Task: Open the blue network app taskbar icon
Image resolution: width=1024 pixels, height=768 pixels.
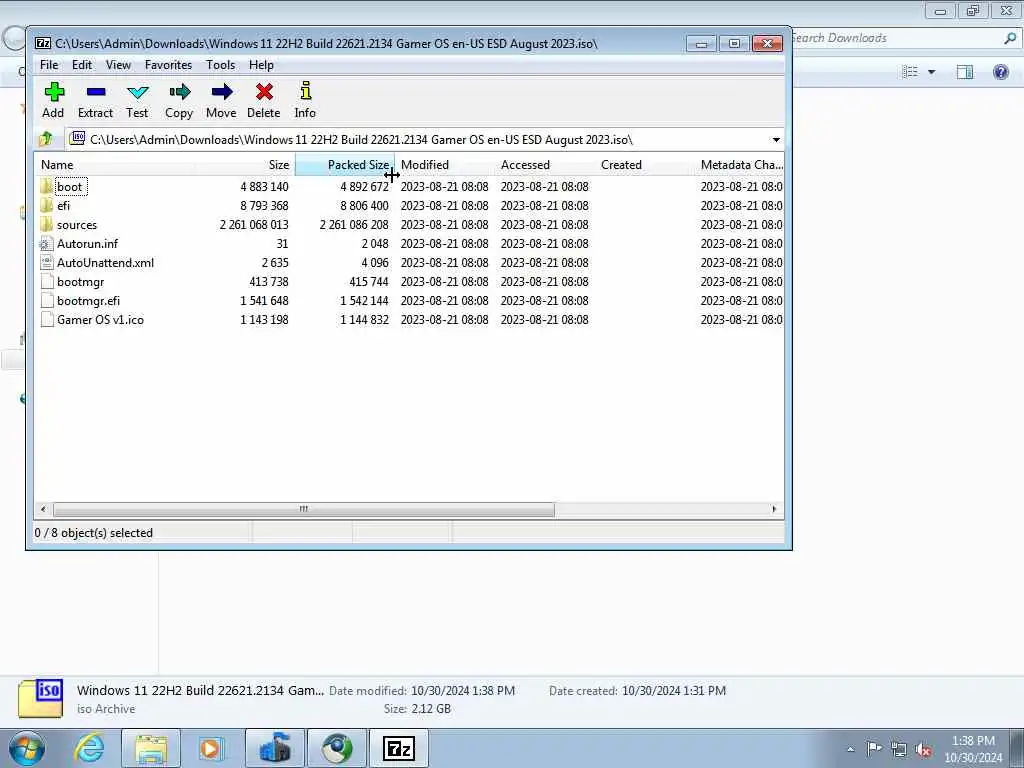Action: [x=274, y=748]
